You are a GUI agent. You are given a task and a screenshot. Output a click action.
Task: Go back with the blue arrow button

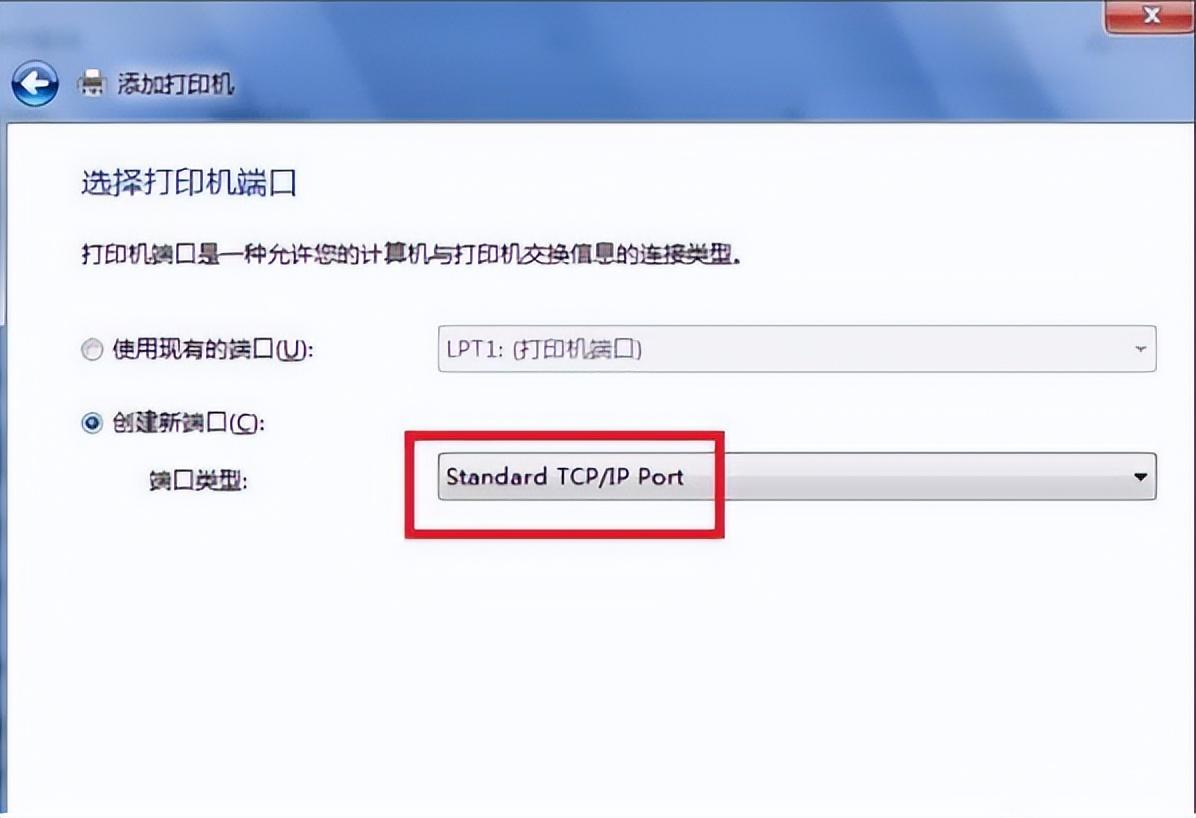coord(35,83)
